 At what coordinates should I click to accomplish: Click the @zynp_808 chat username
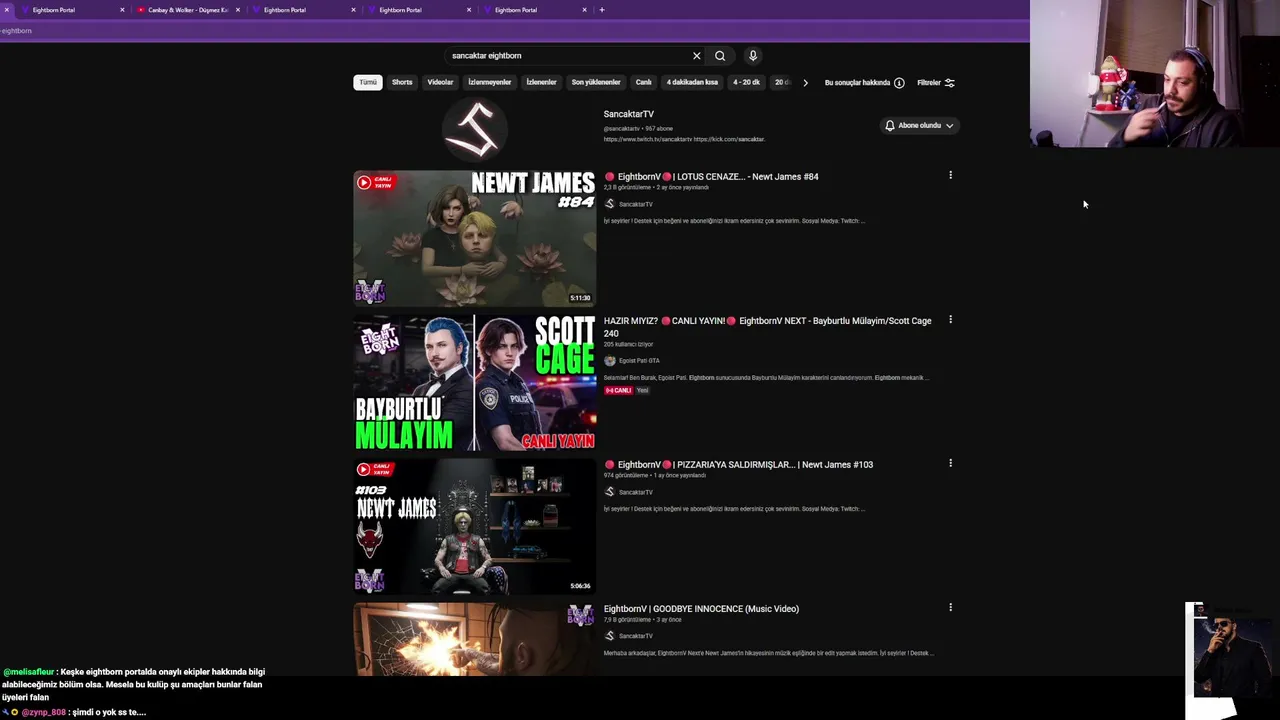[43, 712]
